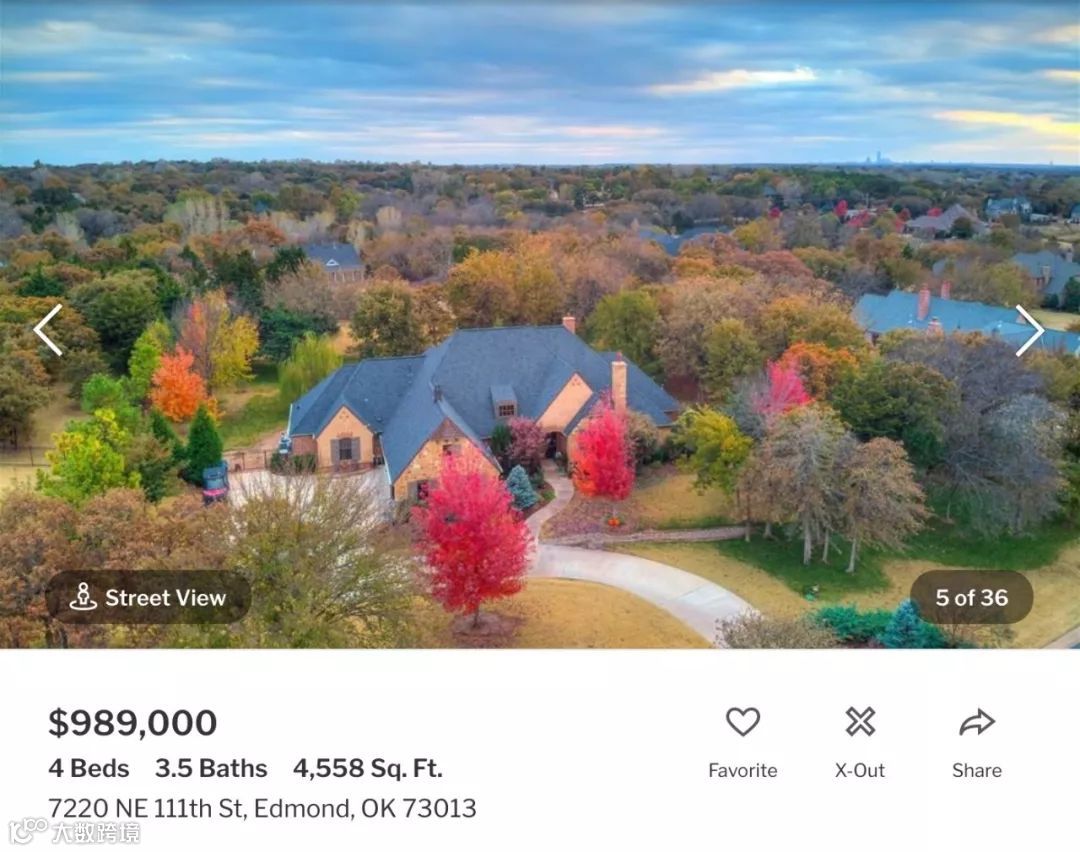The height and width of the screenshot is (852, 1080).
Task: Advance to the next listing photo
Action: pyautogui.click(x=1029, y=331)
